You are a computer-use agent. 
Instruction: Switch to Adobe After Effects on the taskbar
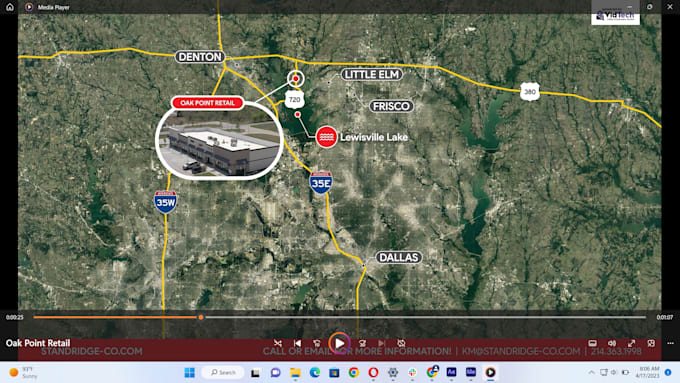pos(451,373)
